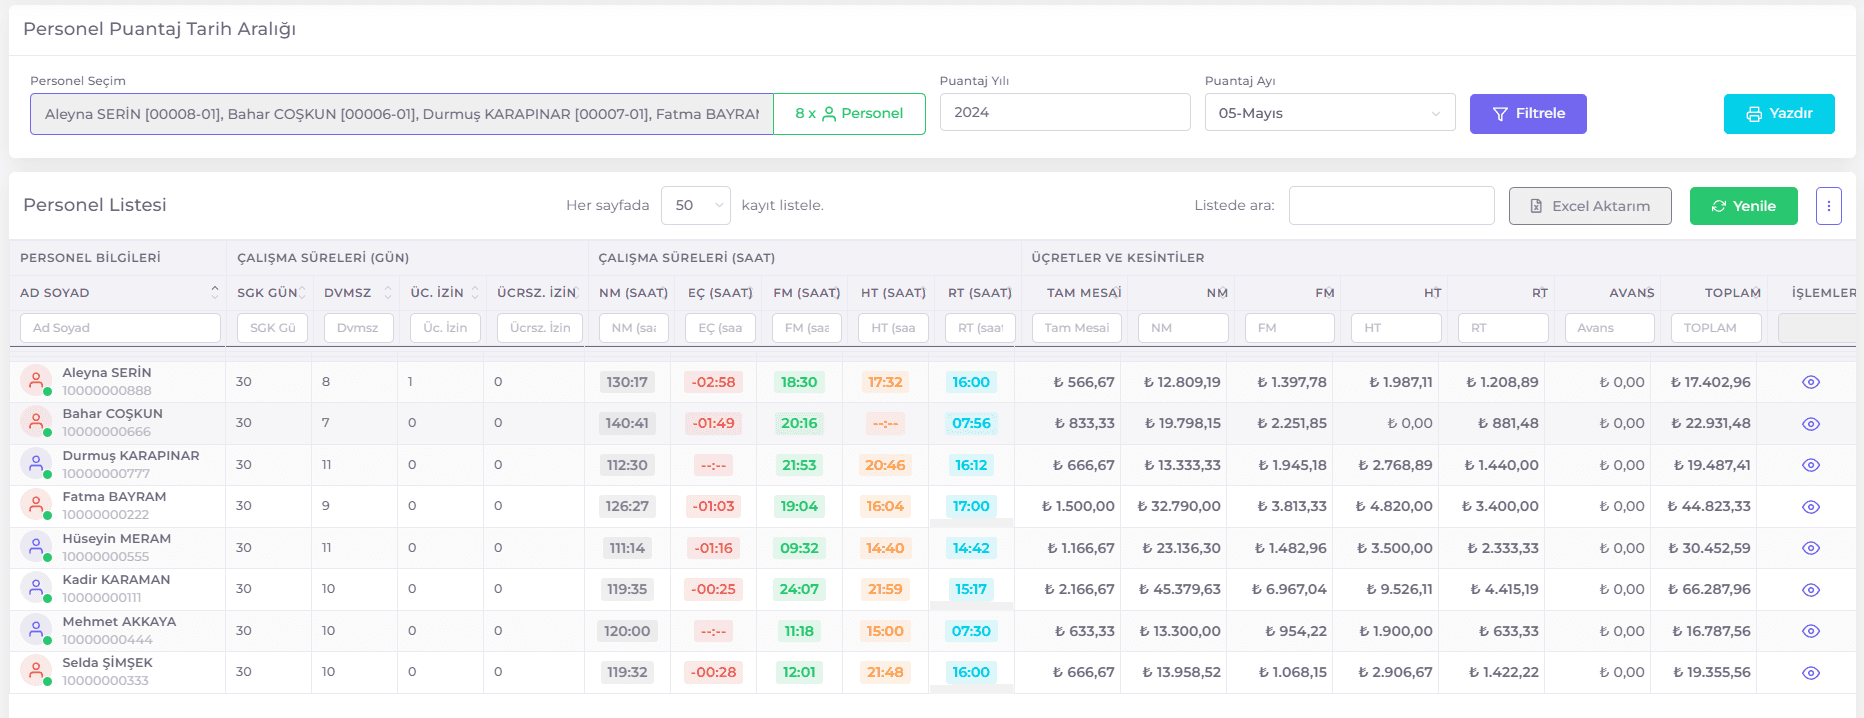1864x718 pixels.
Task: View details for Aleyna SERİN row
Action: click(1810, 382)
